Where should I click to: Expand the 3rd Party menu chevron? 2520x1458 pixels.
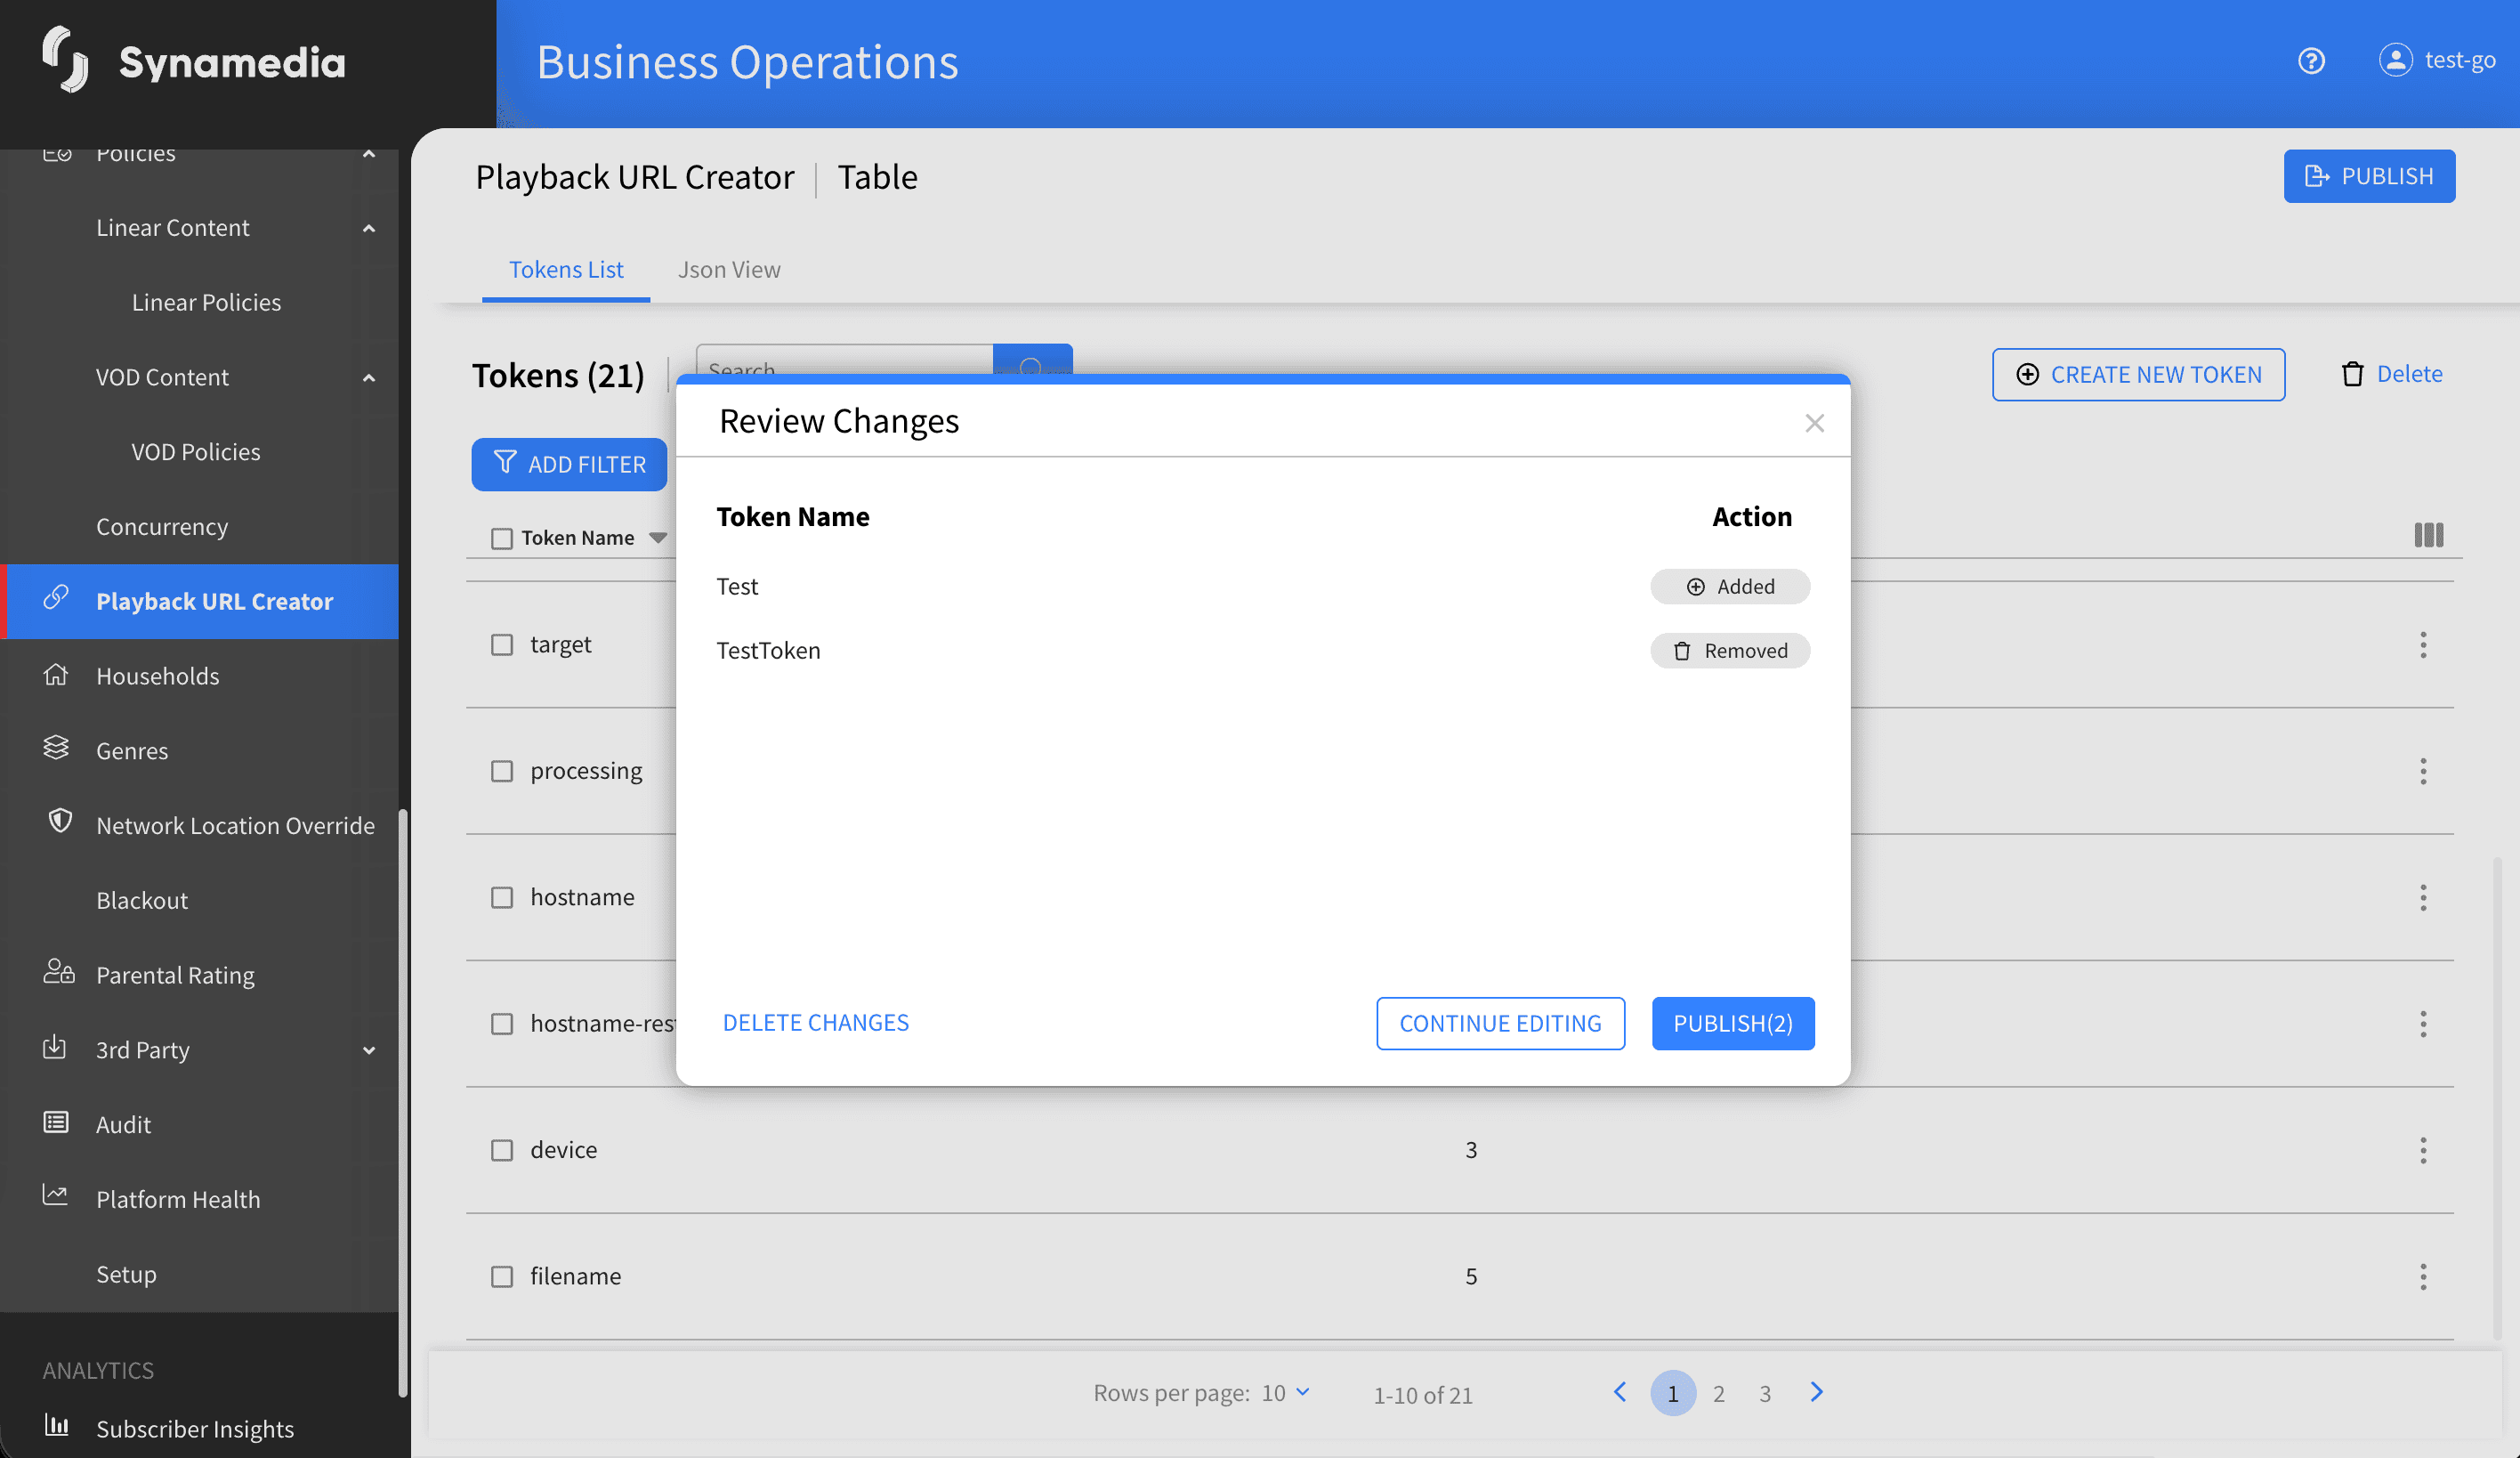[369, 1051]
